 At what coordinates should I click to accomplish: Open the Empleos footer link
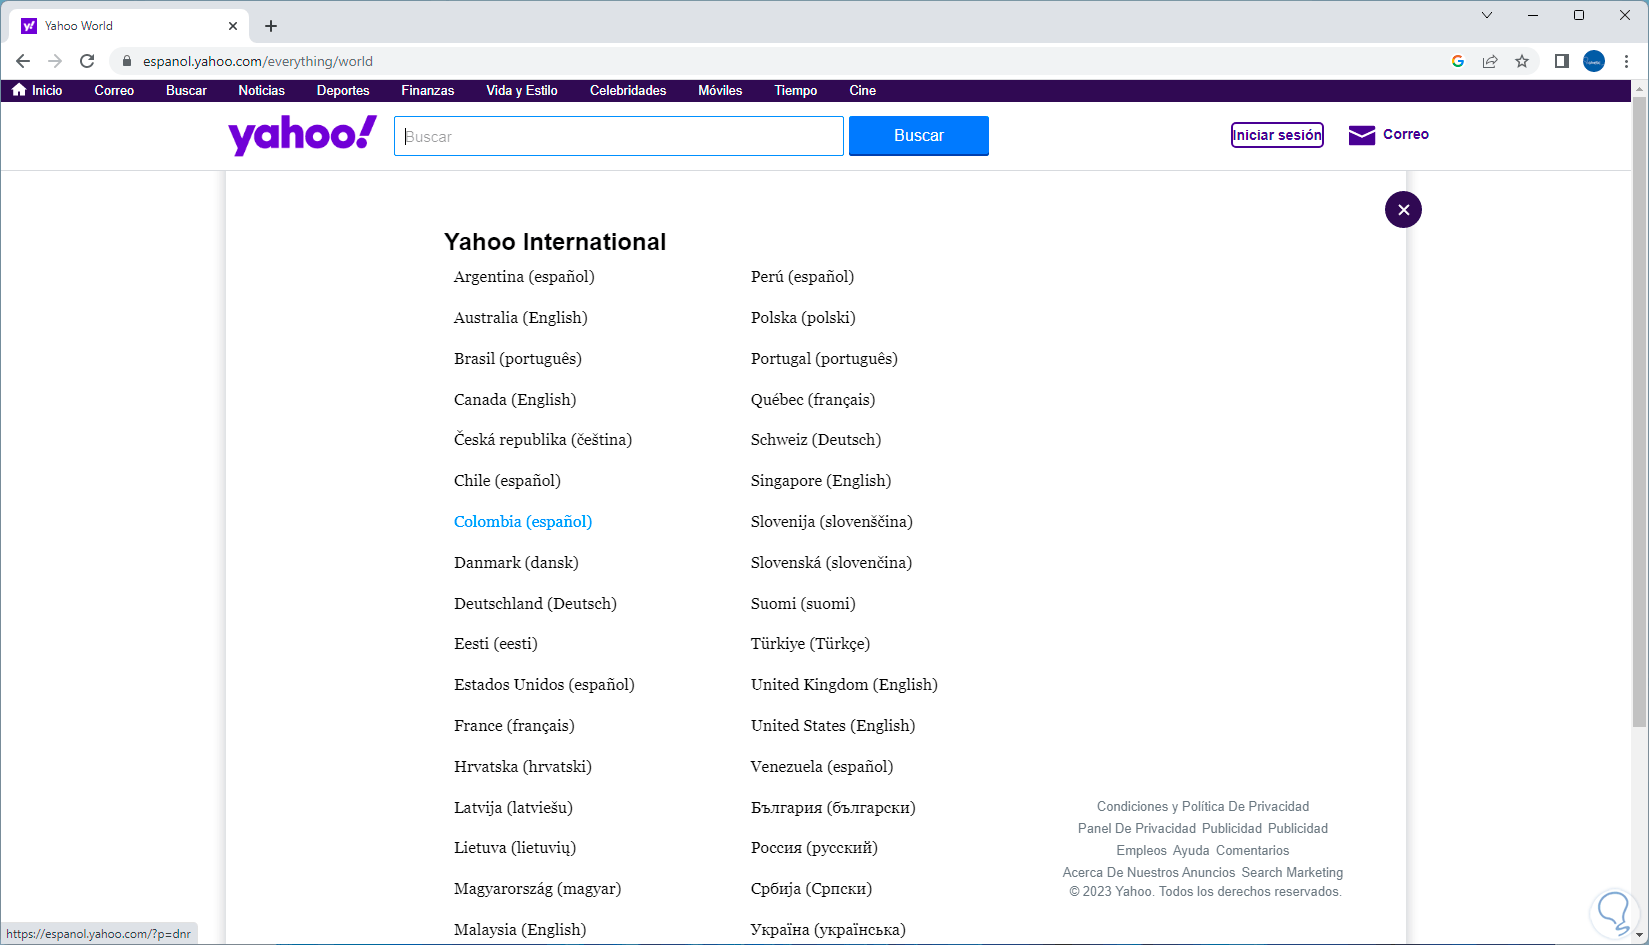(x=1142, y=851)
